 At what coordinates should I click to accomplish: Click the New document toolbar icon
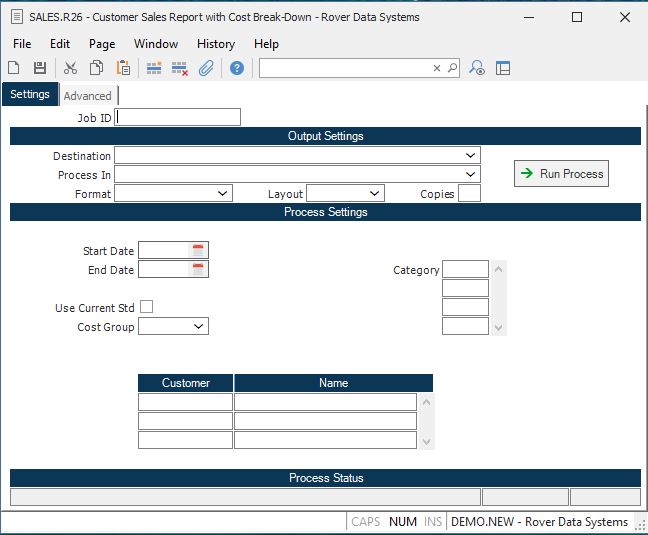coord(14,68)
